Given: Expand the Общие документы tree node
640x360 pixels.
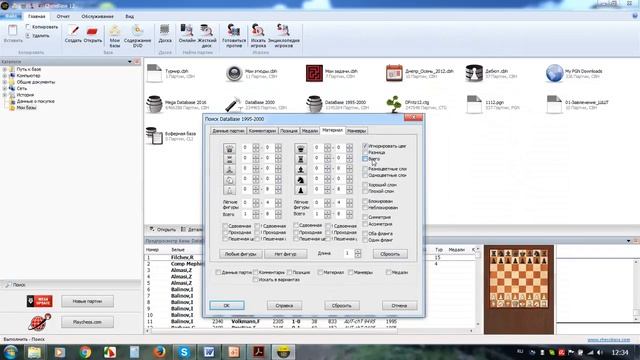Looking at the screenshot, I should tap(5, 82).
